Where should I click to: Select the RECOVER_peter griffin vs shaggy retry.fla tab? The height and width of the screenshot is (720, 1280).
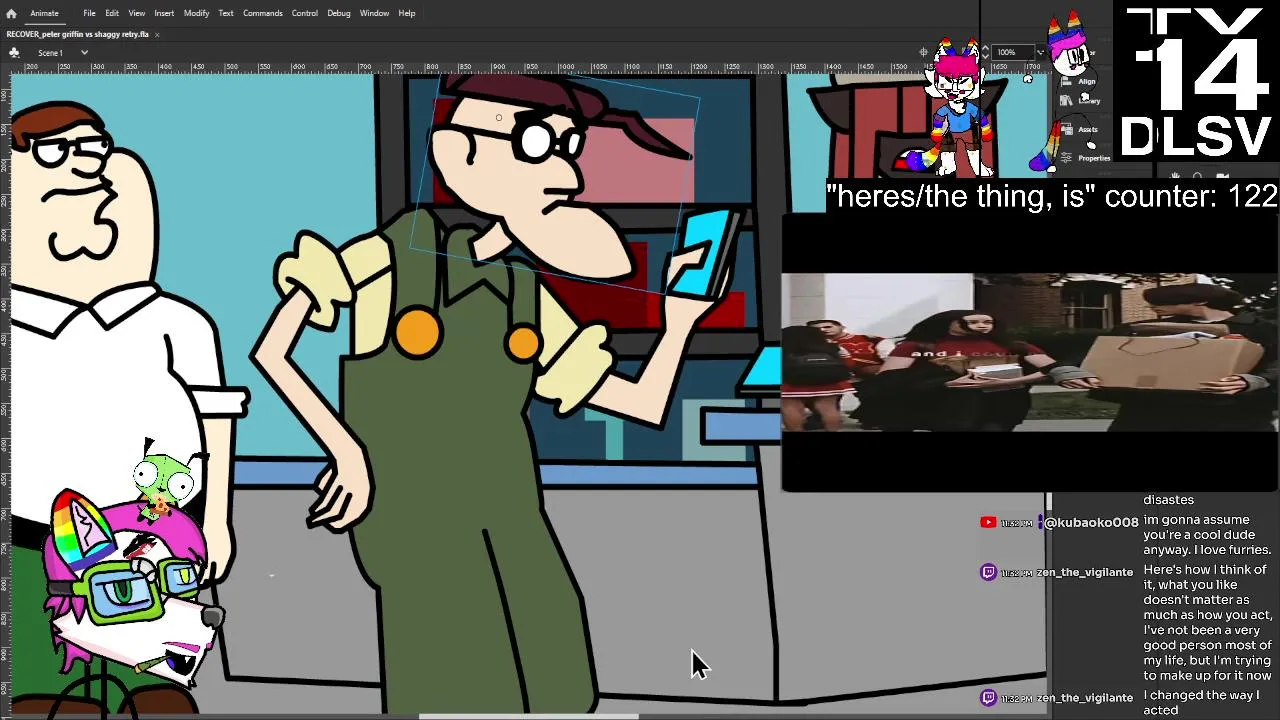(78, 34)
